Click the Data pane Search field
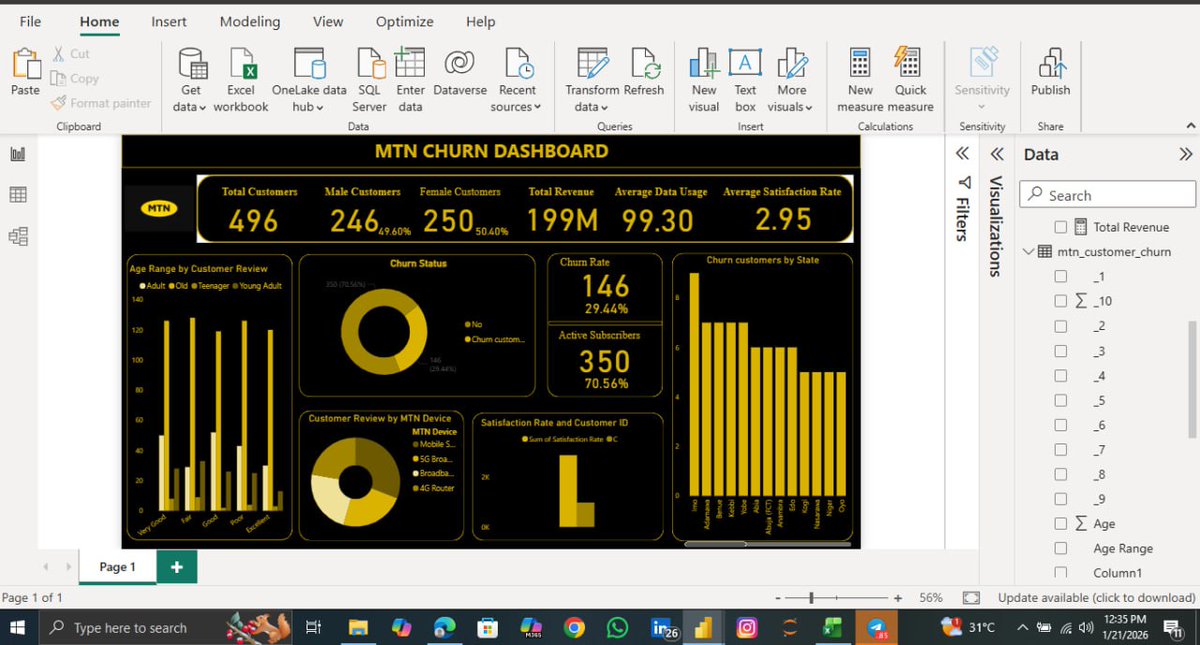The image size is (1200, 645). tap(1107, 195)
